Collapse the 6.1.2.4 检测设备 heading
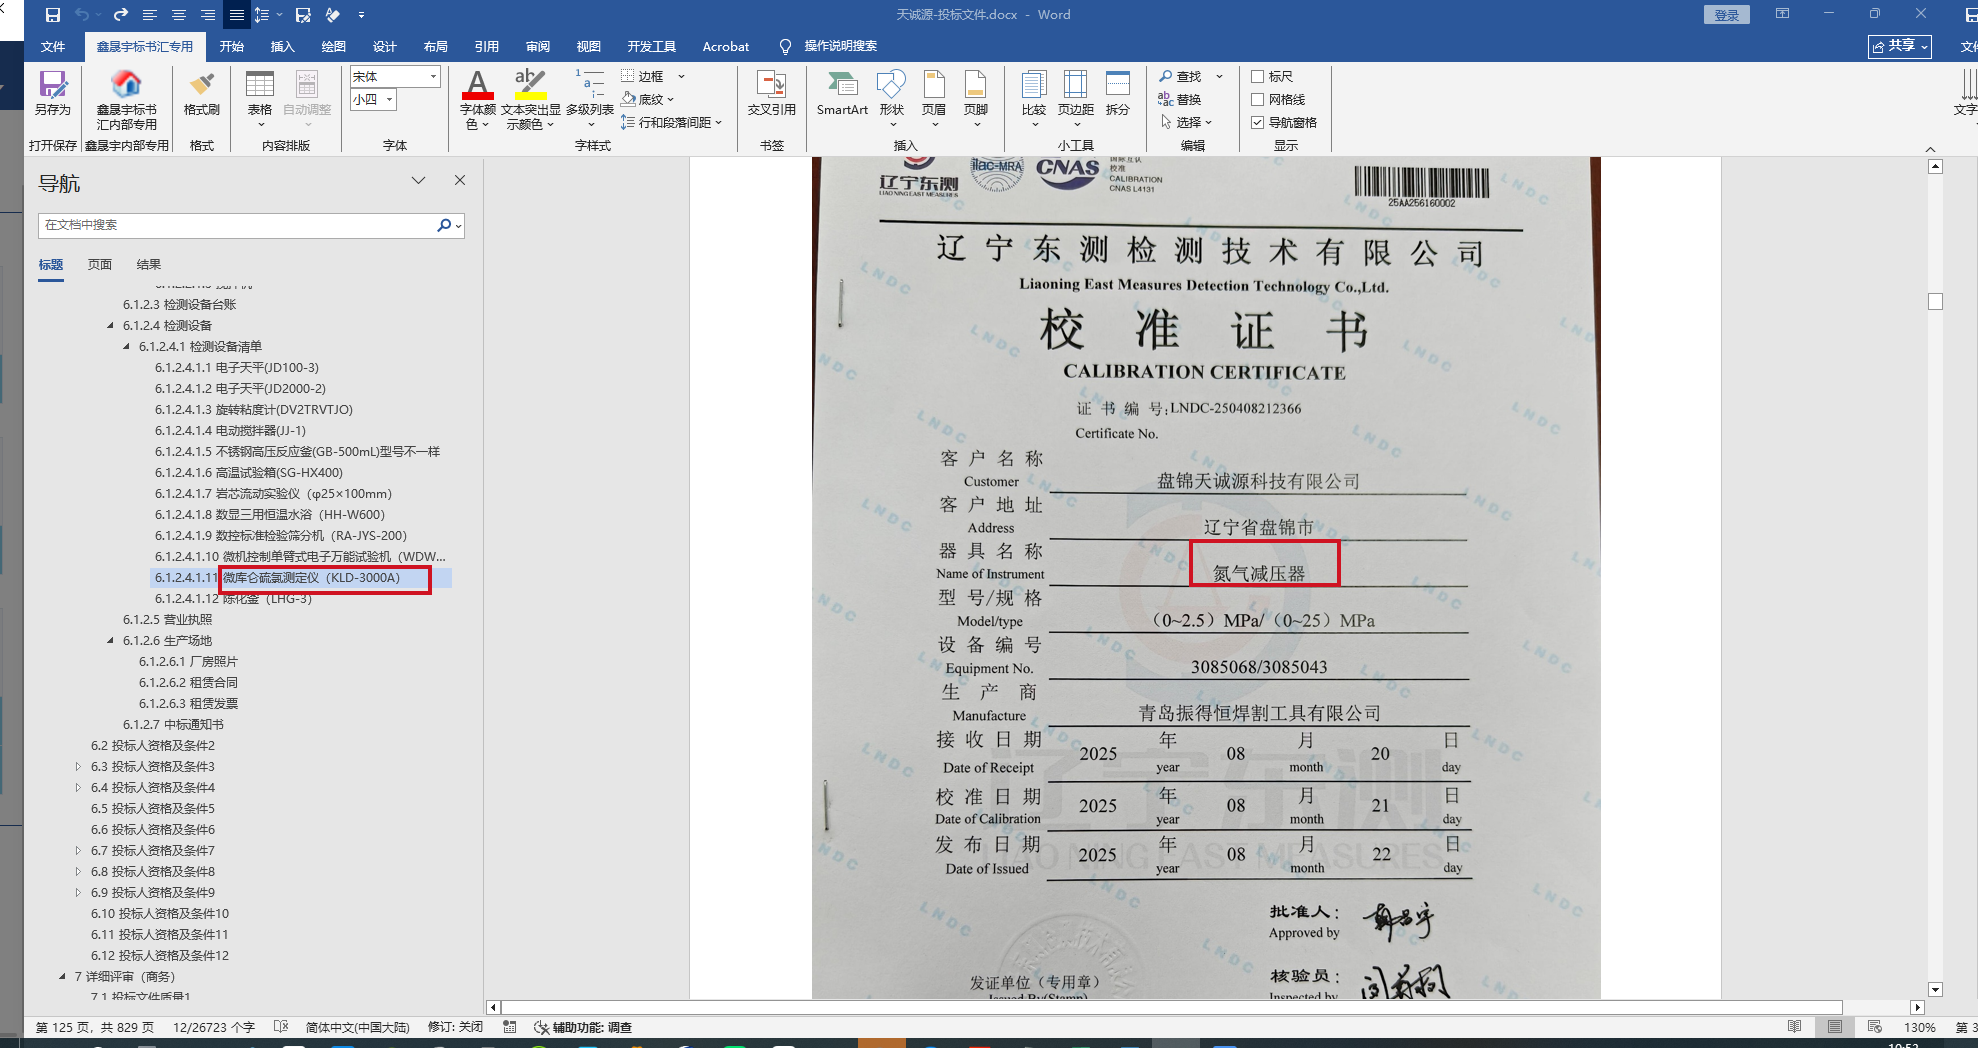Image resolution: width=1978 pixels, height=1048 pixels. click(x=110, y=325)
